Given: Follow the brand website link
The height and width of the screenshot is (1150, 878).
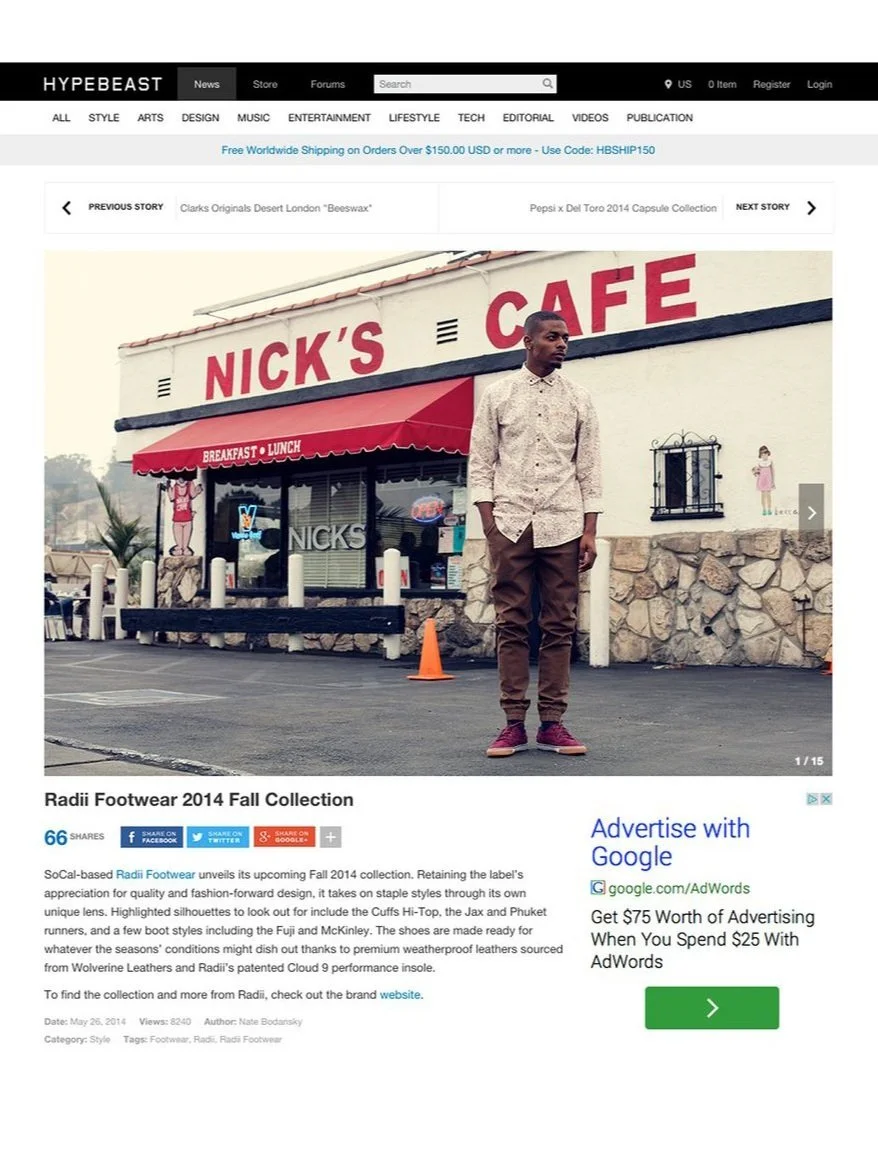Looking at the screenshot, I should [400, 995].
